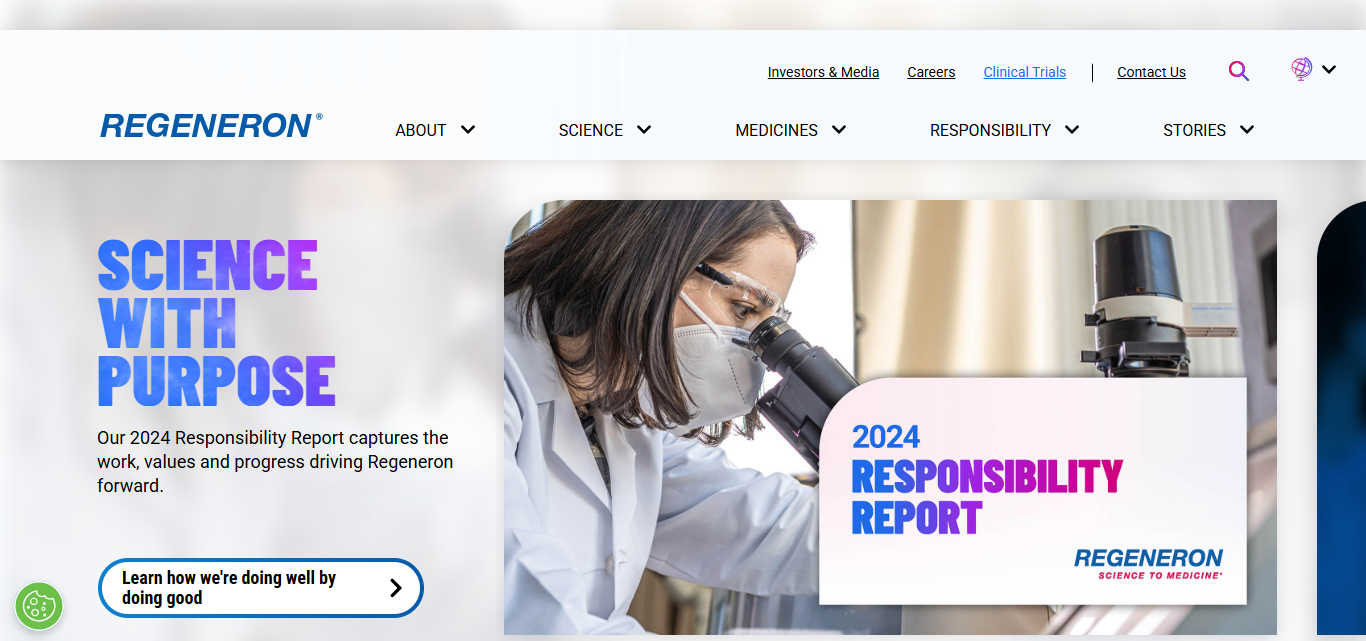The height and width of the screenshot is (641, 1366).
Task: Click the 2024 Responsibility Report description text
Action: 275,462
